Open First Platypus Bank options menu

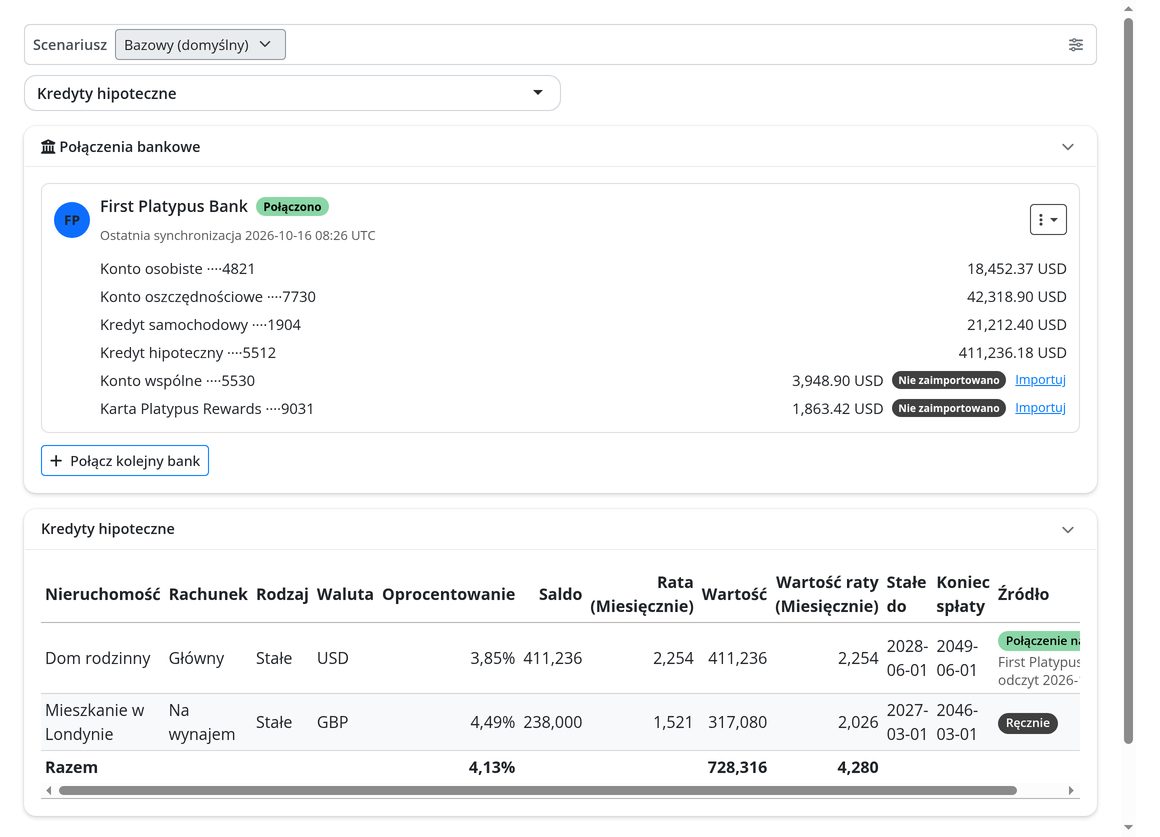1048,220
